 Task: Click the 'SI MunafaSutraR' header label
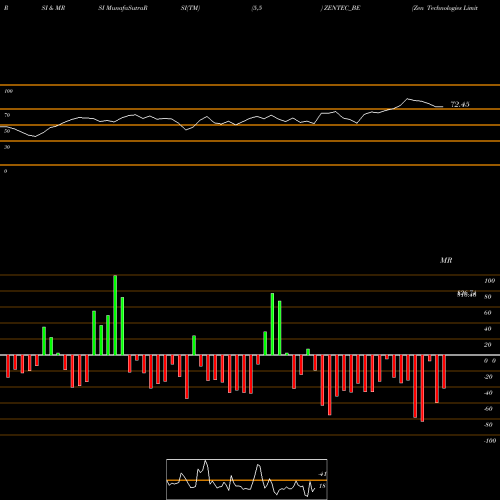(x=123, y=8)
